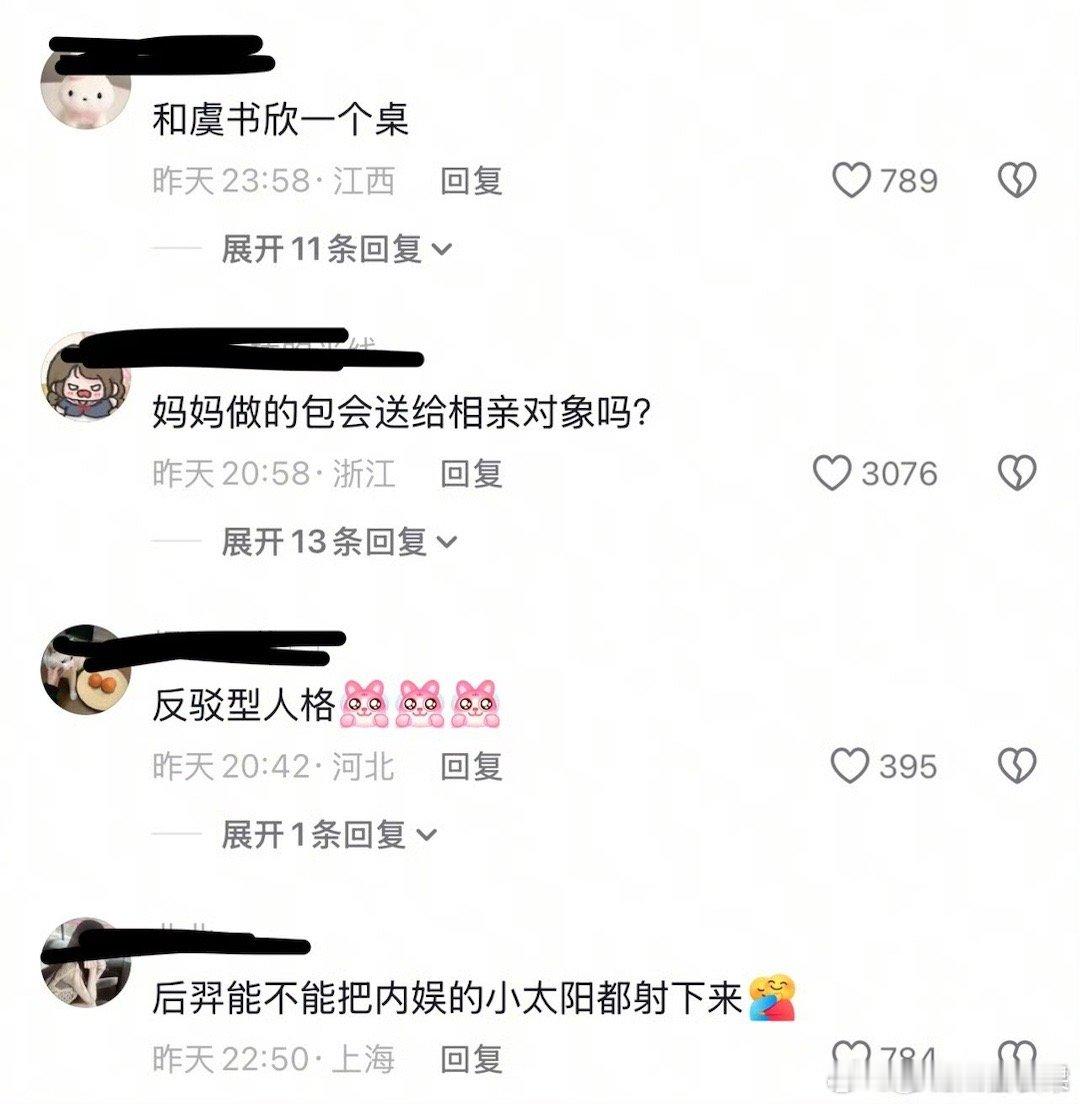The image size is (1080, 1104).
Task: Tap broken heart on 妈妈做的包 comment
Action: tap(1017, 472)
